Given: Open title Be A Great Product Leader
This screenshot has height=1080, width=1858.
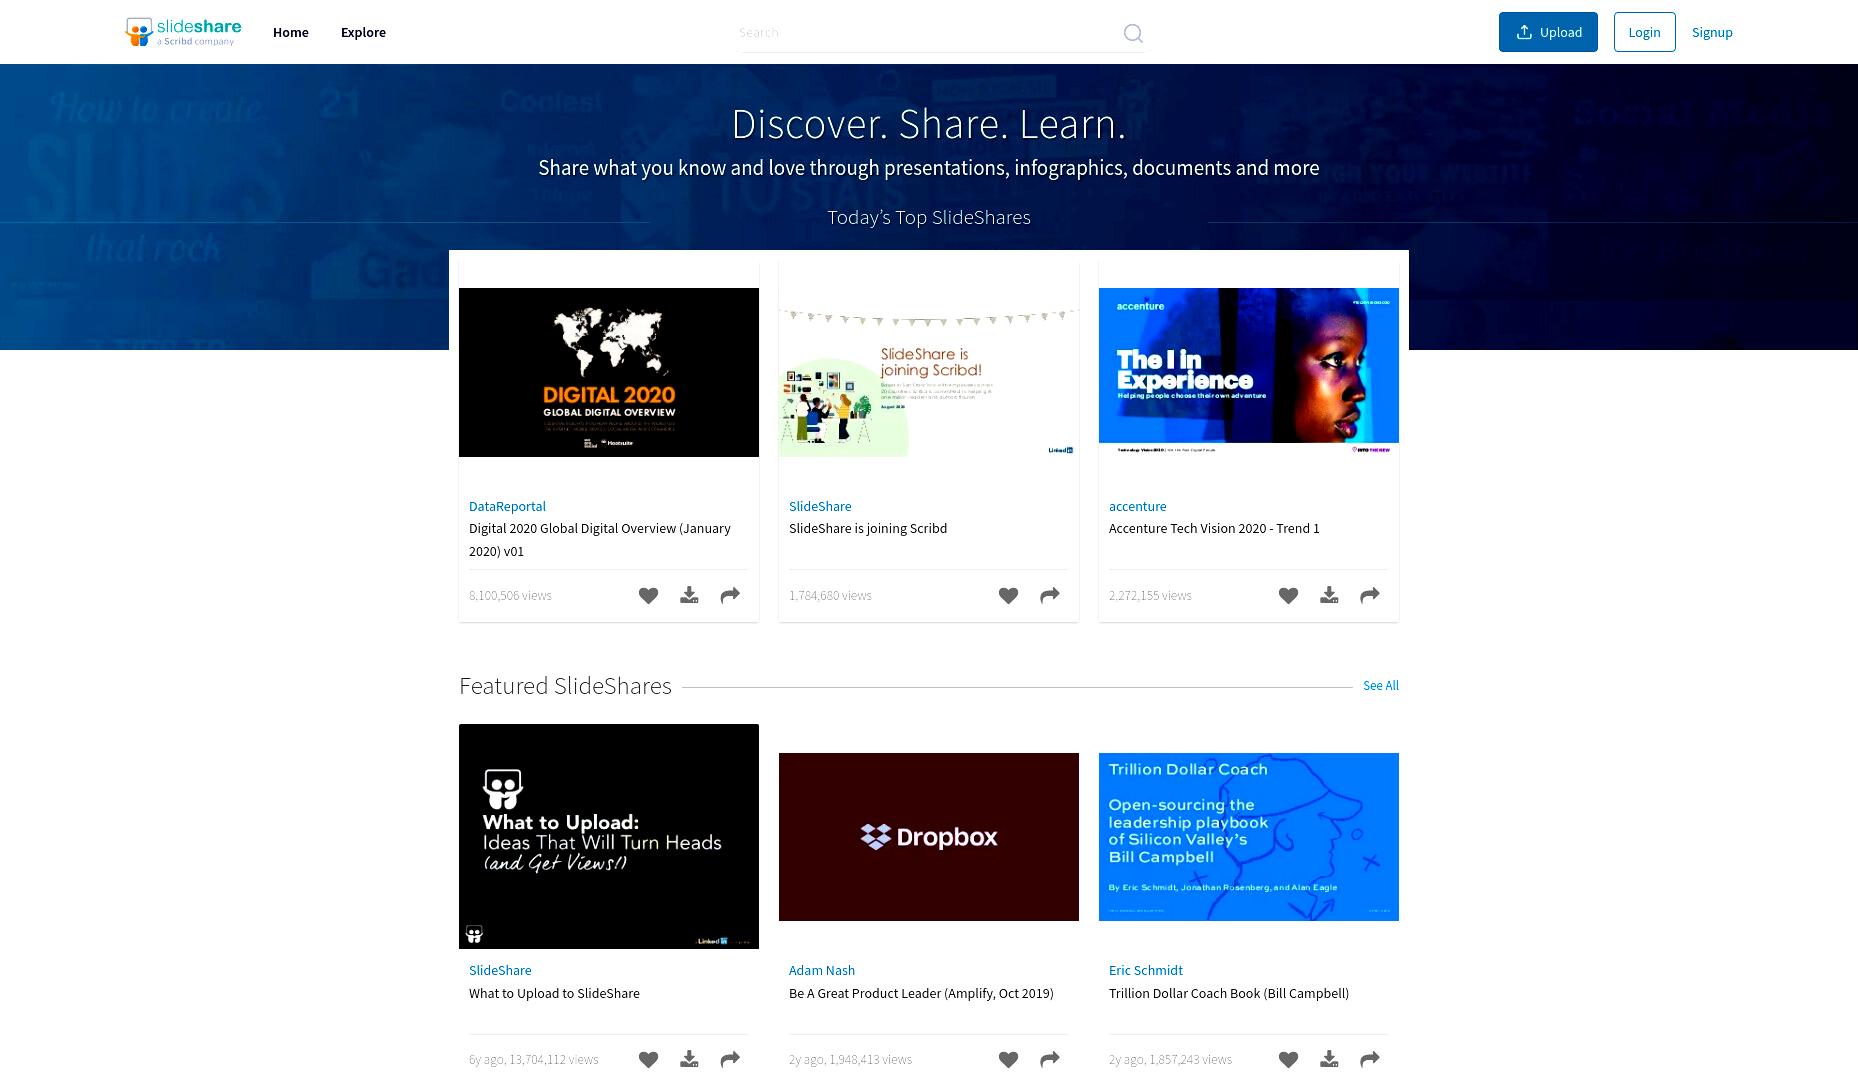Looking at the screenshot, I should click(x=921, y=994).
